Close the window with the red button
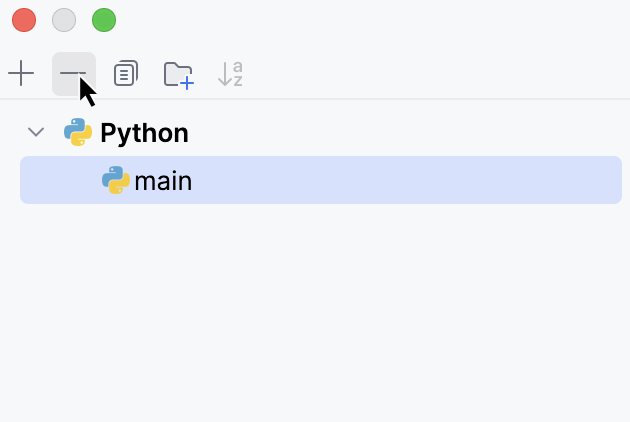630x422 pixels. [24, 20]
